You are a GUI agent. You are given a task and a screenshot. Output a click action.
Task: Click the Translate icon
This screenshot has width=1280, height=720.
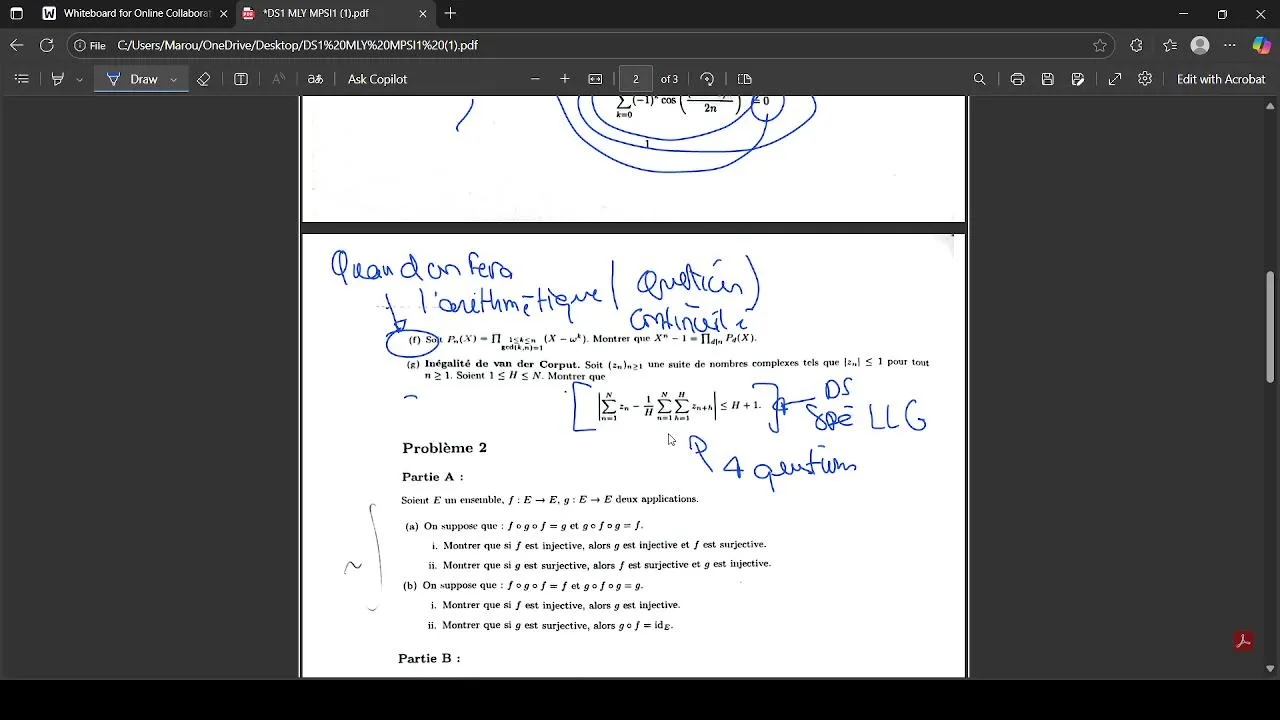point(316,79)
